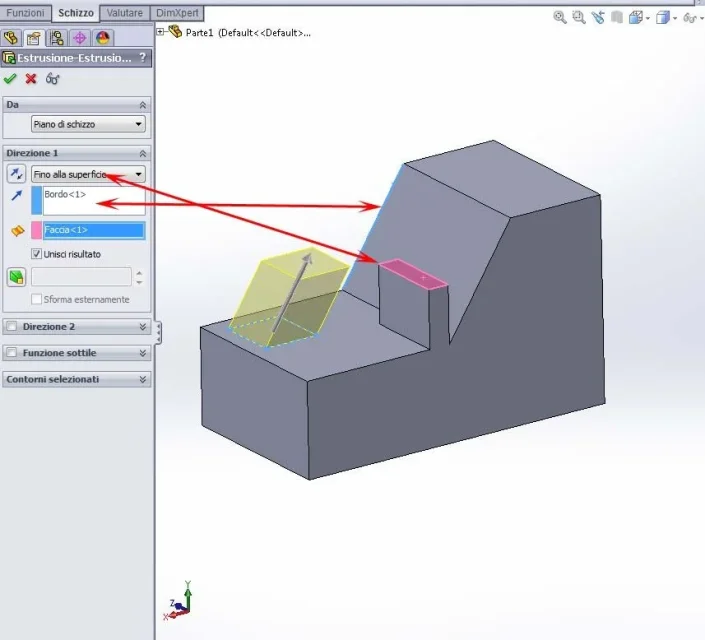The height and width of the screenshot is (640, 705).
Task: Click the Display Style cube icon
Action: tap(662, 18)
